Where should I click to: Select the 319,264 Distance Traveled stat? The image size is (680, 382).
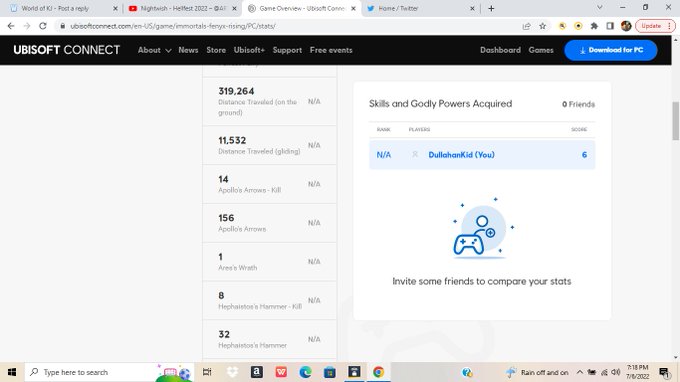coord(269,101)
